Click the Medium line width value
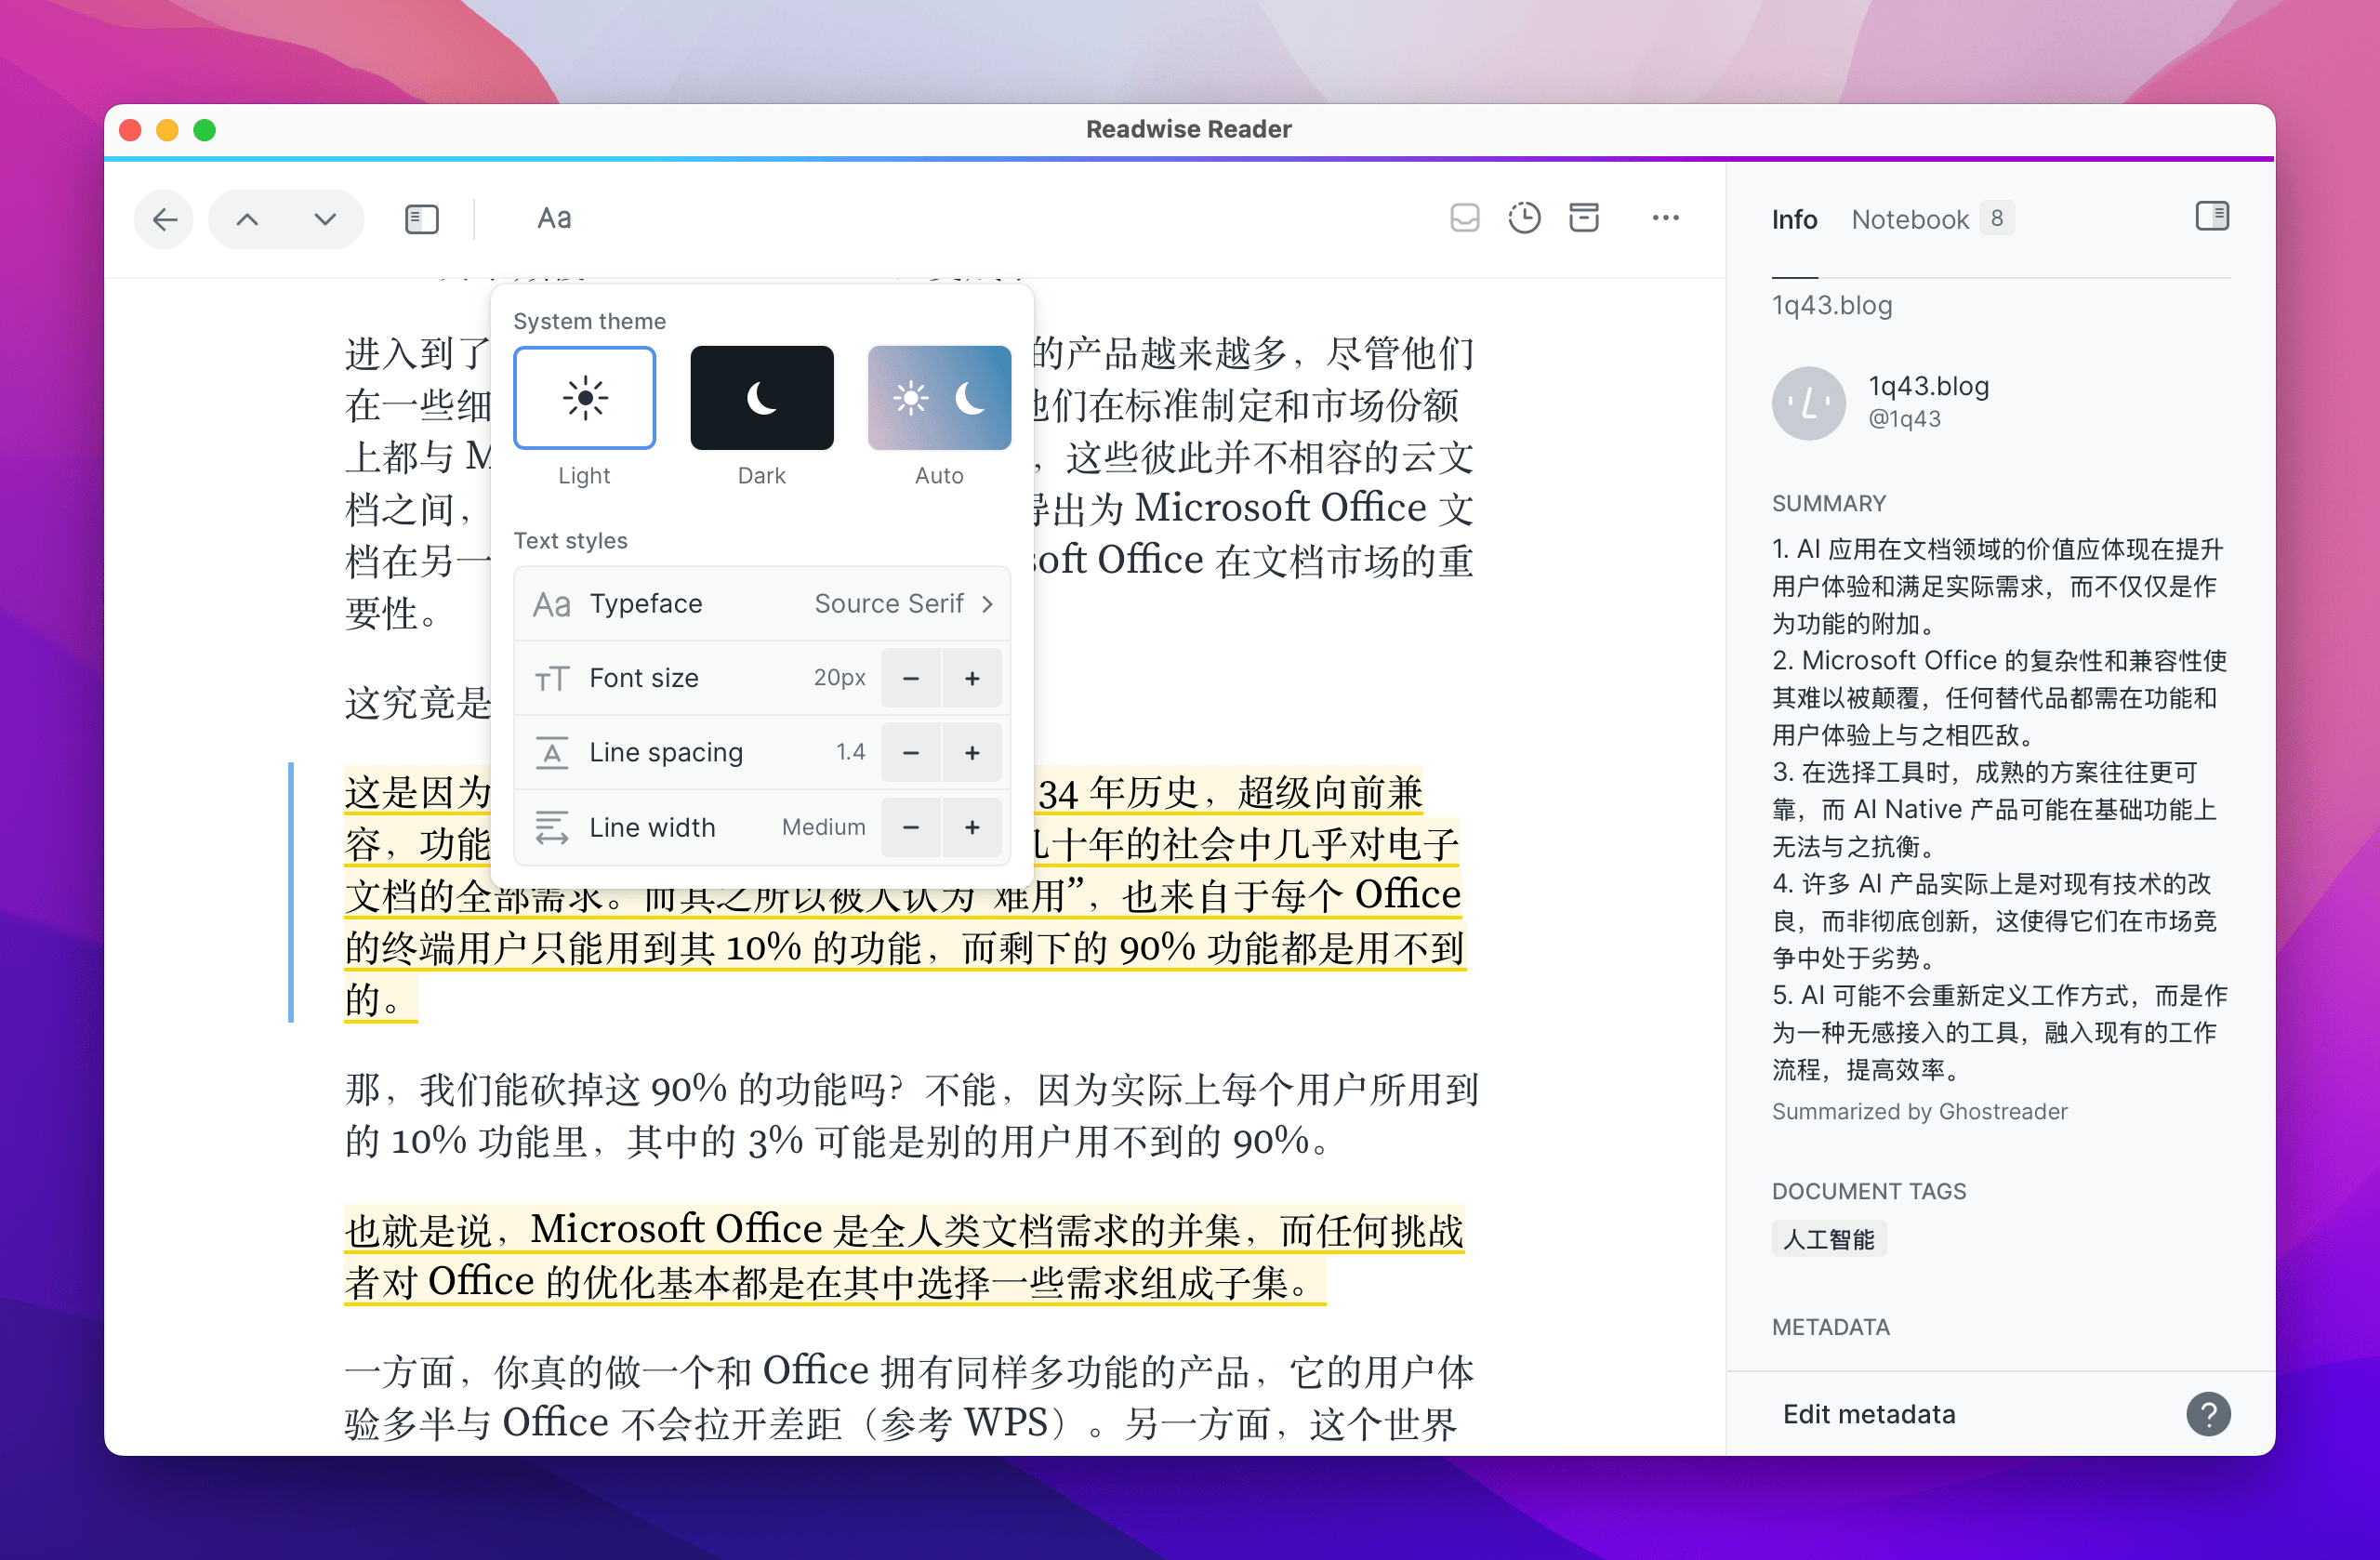This screenshot has height=1560, width=2380. pyautogui.click(x=824, y=828)
